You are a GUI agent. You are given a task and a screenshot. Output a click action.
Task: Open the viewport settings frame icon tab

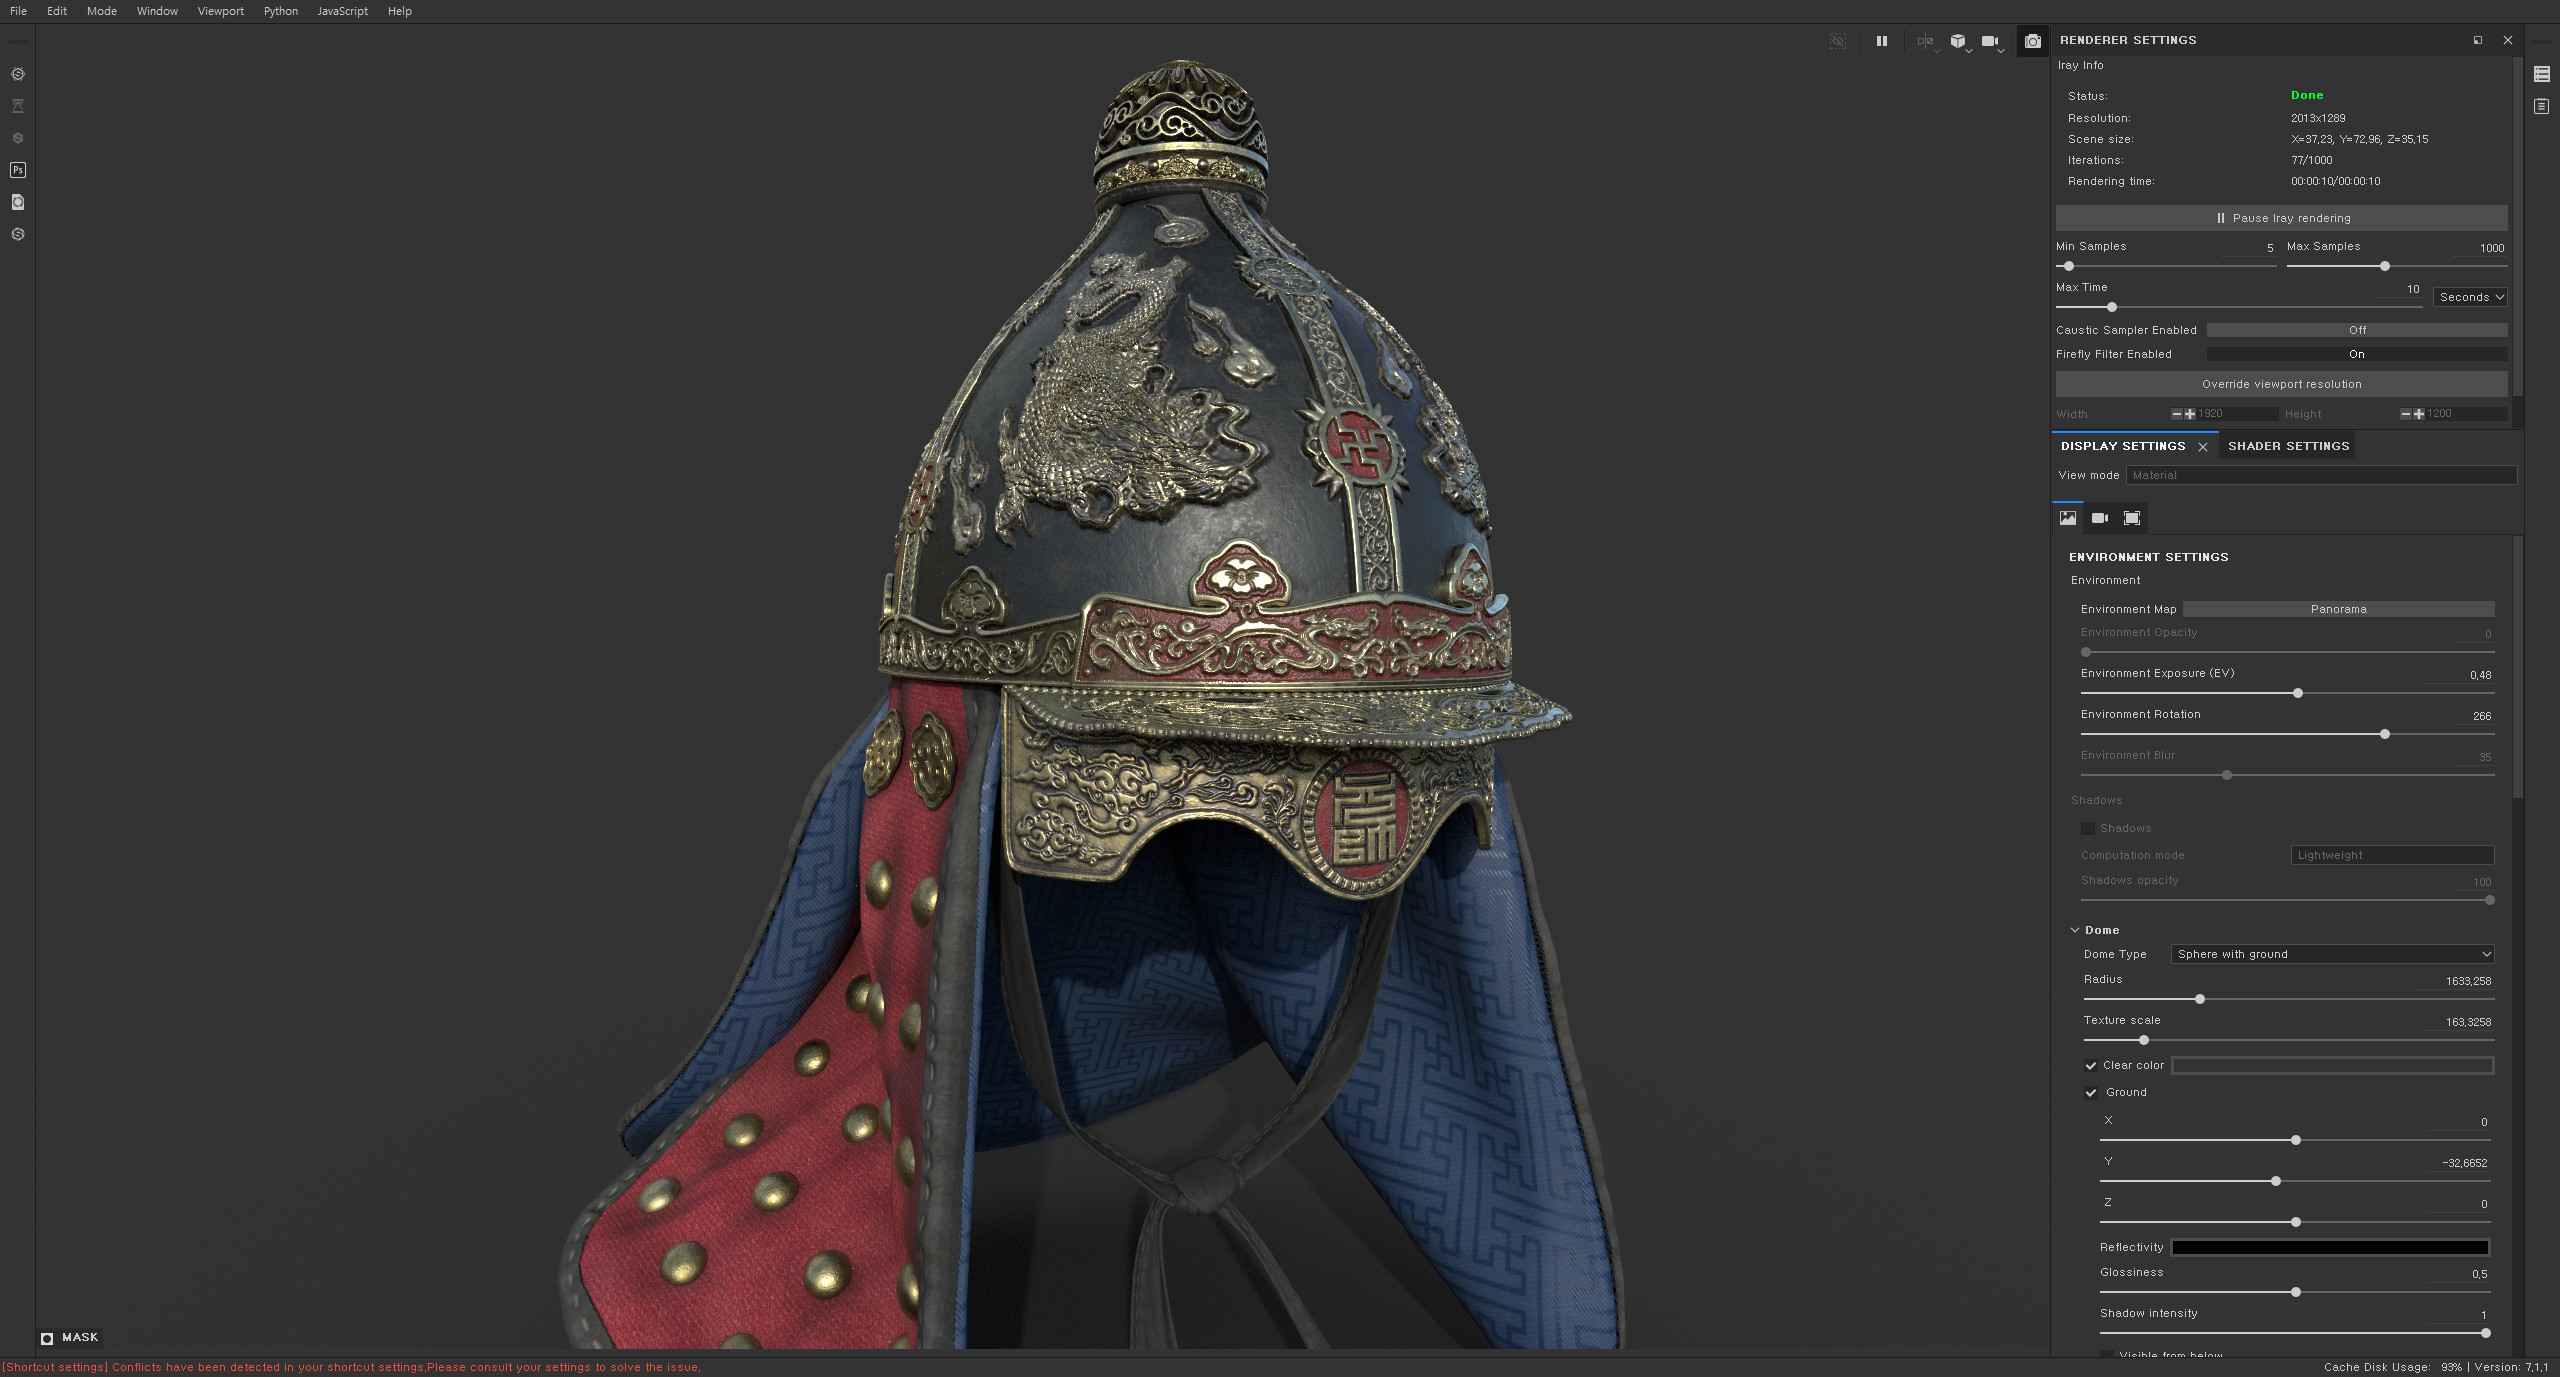click(x=2131, y=518)
